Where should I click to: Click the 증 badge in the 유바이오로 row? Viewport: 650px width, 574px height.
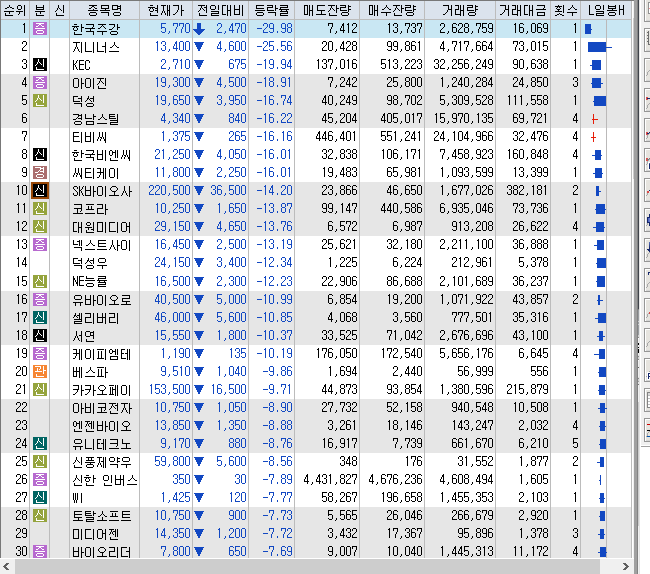coord(40,299)
